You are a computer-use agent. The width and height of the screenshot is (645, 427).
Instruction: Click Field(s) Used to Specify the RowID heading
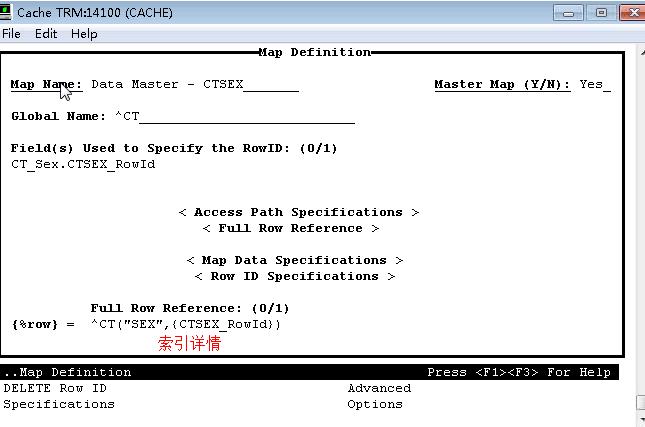tap(174, 148)
